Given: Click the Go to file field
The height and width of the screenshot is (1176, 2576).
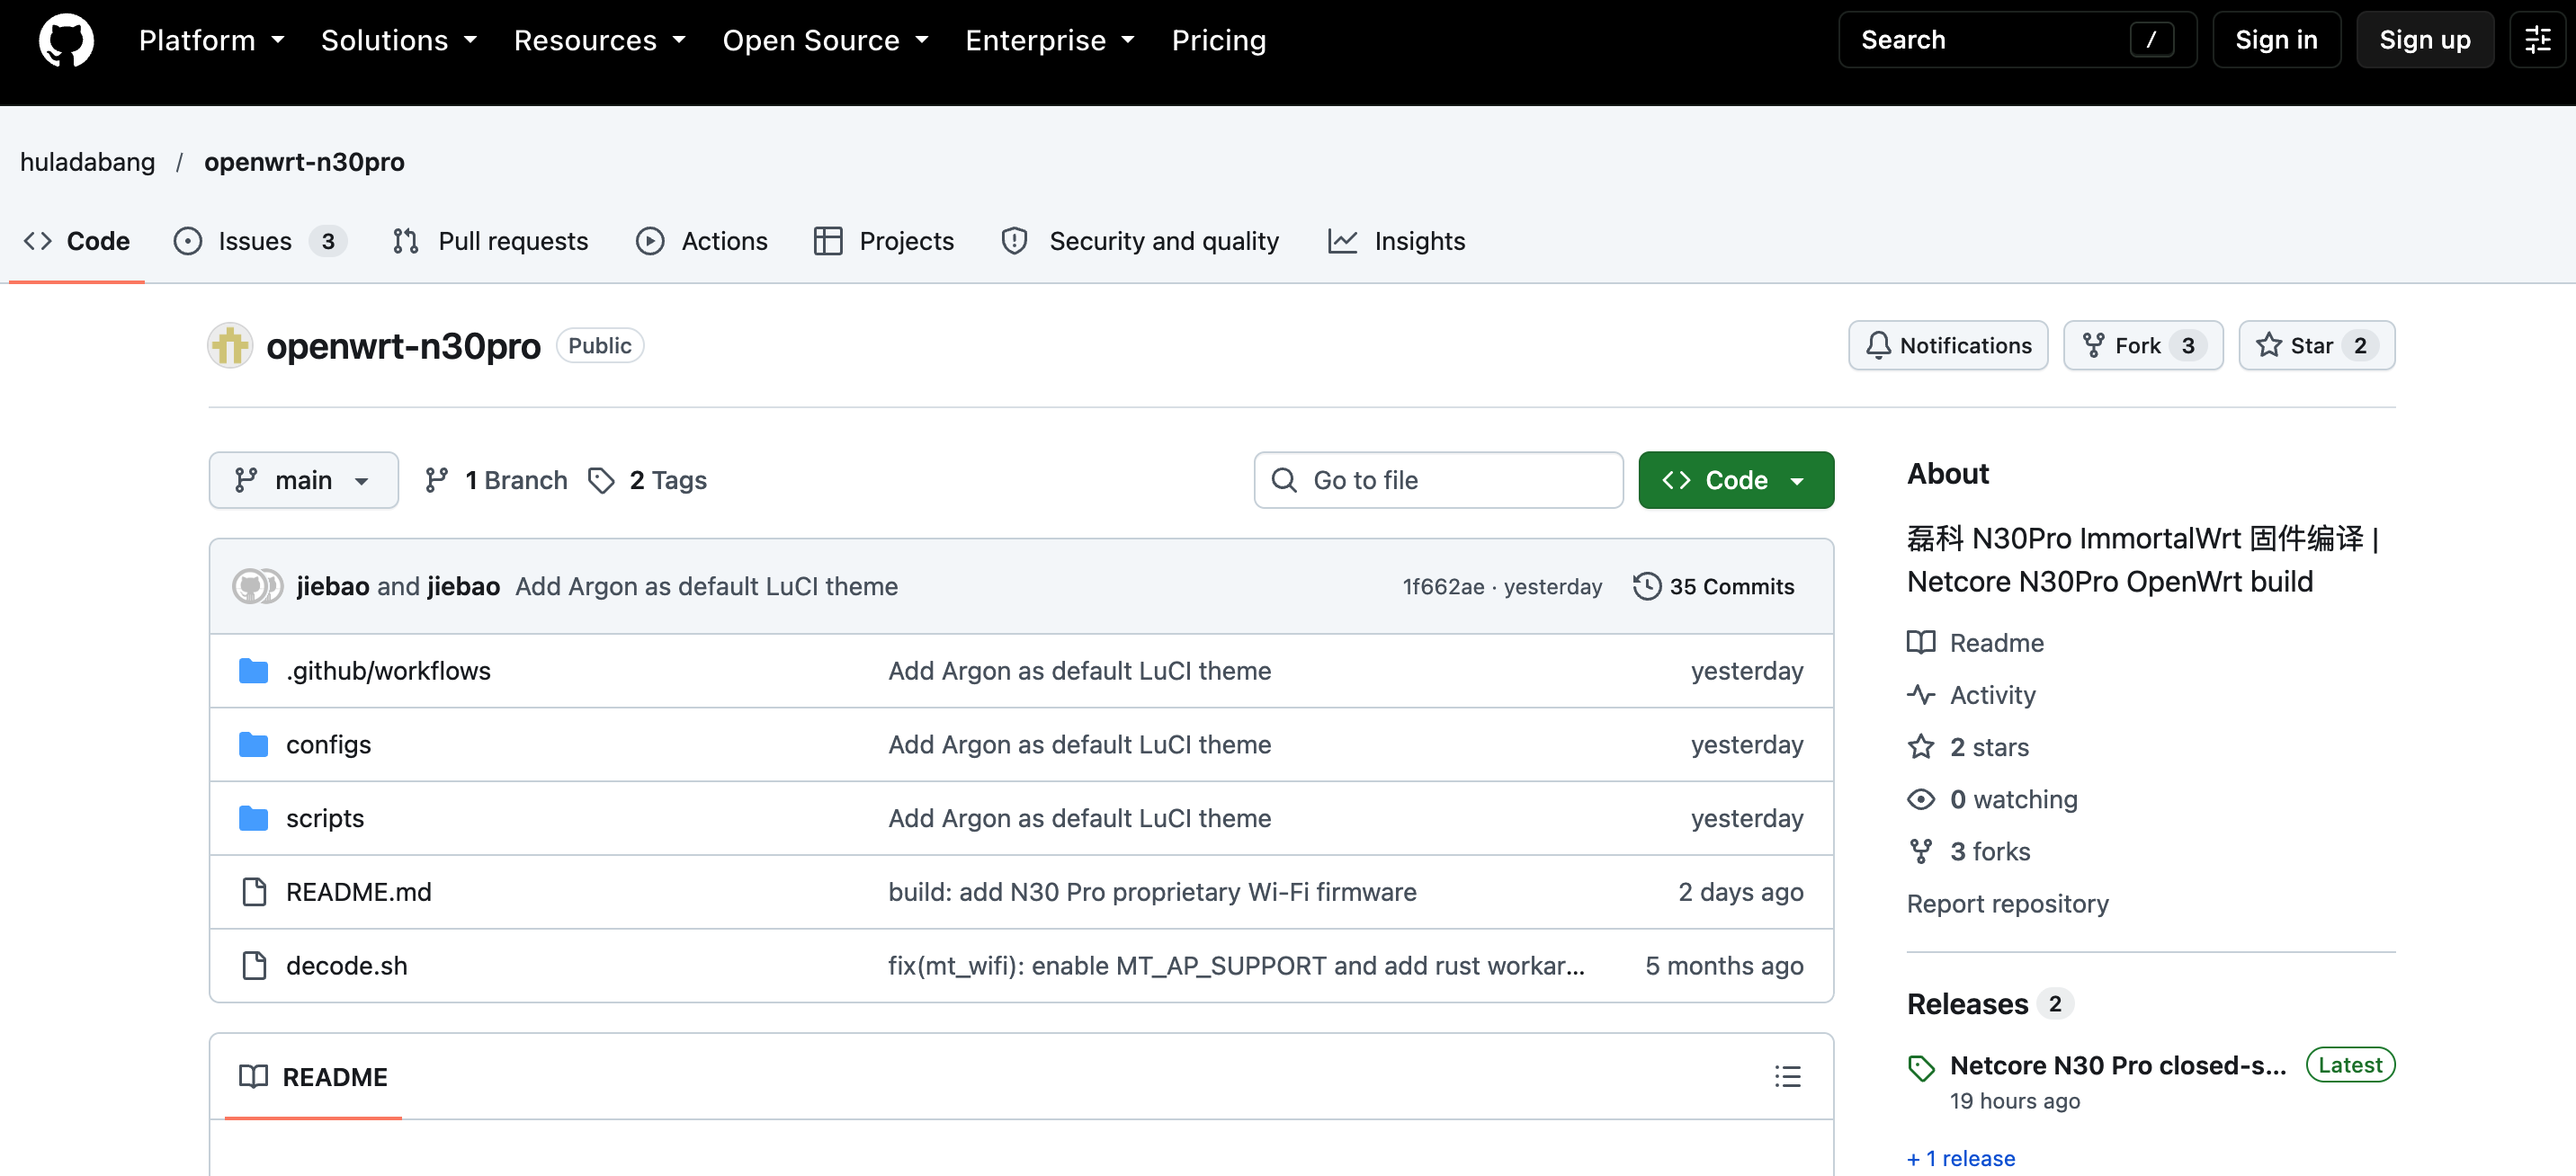Looking at the screenshot, I should (x=1438, y=480).
